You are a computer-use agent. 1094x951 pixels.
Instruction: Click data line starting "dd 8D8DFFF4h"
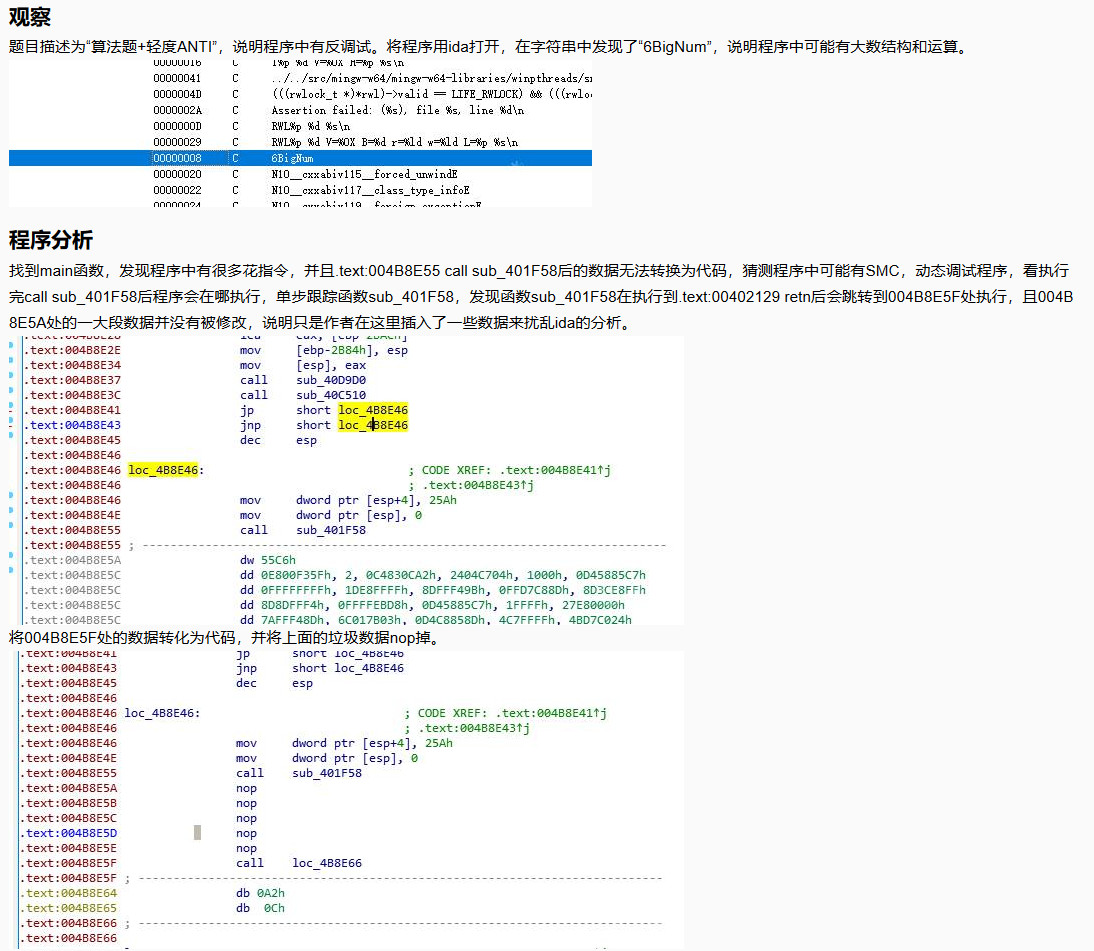pyautogui.click(x=432, y=605)
